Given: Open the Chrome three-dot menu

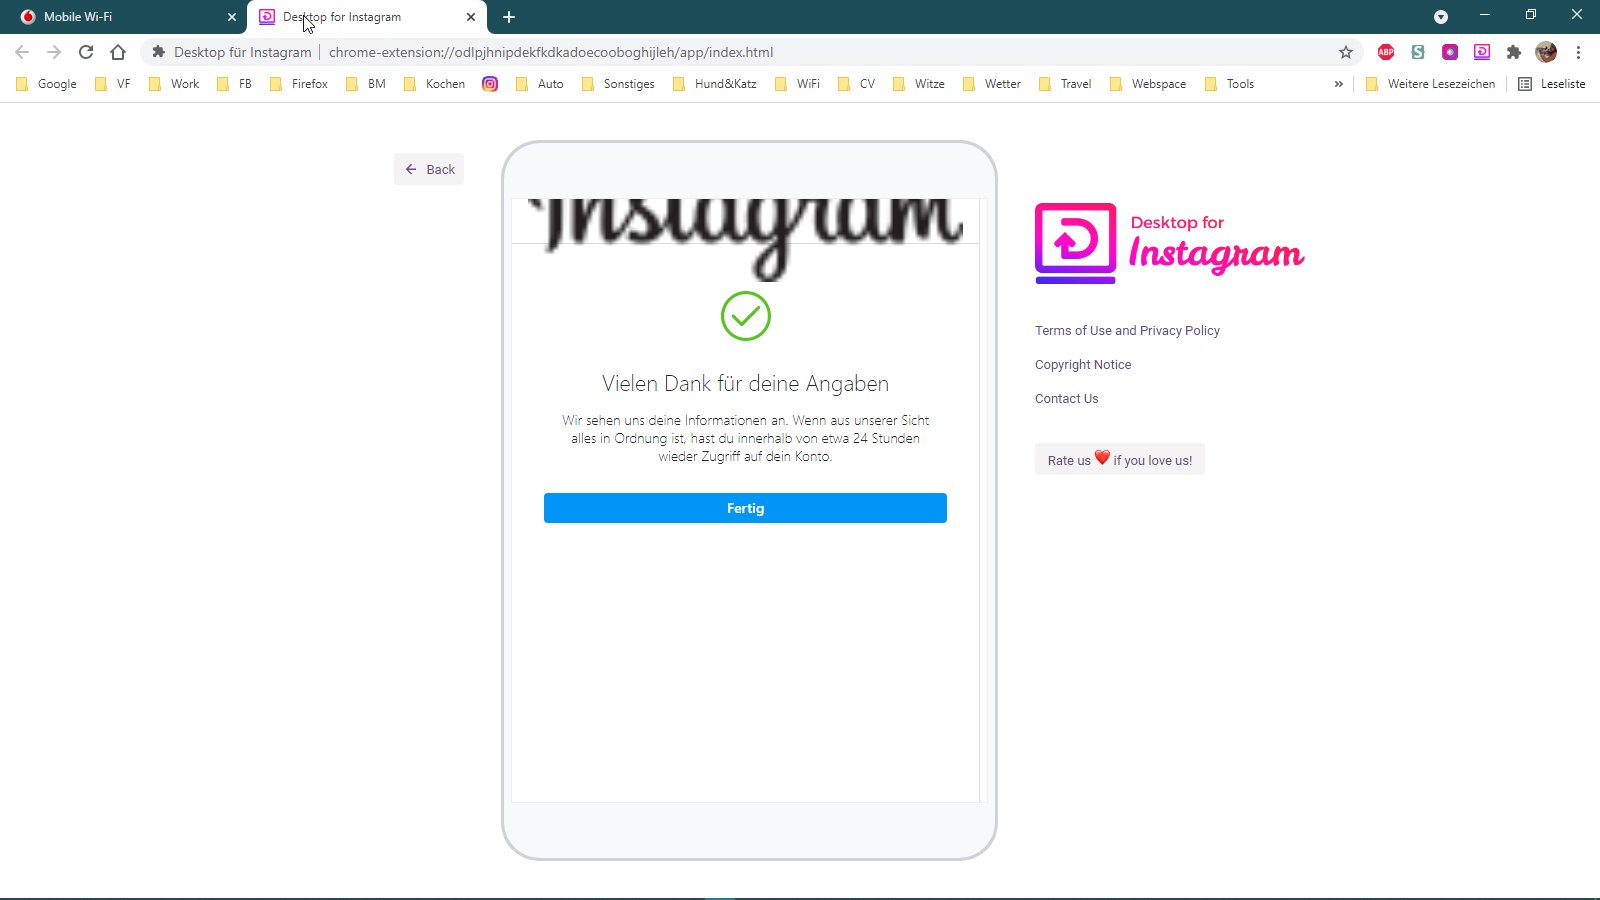Looking at the screenshot, I should point(1579,52).
